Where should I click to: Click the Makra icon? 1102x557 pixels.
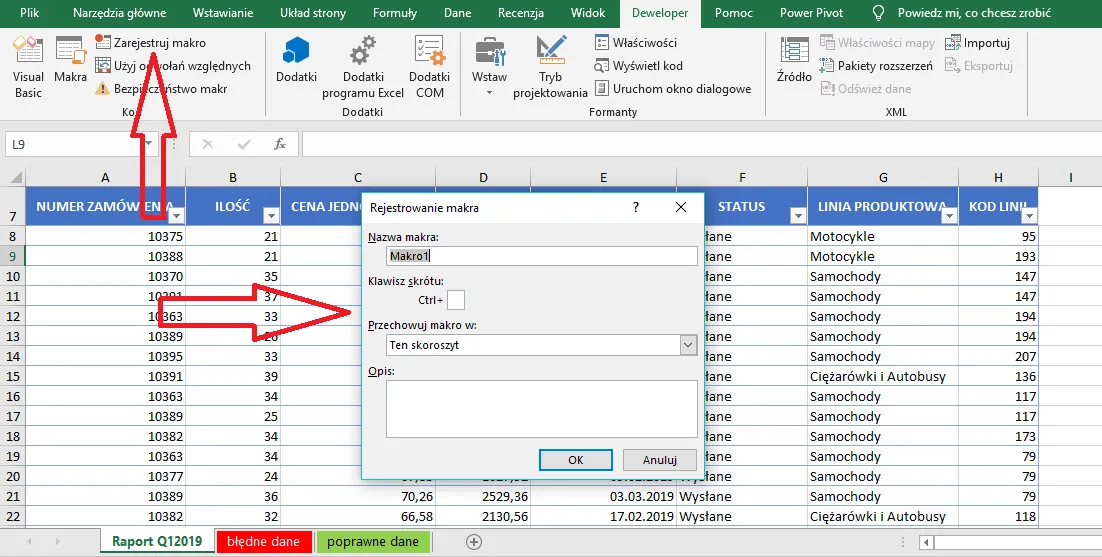pyautogui.click(x=70, y=62)
